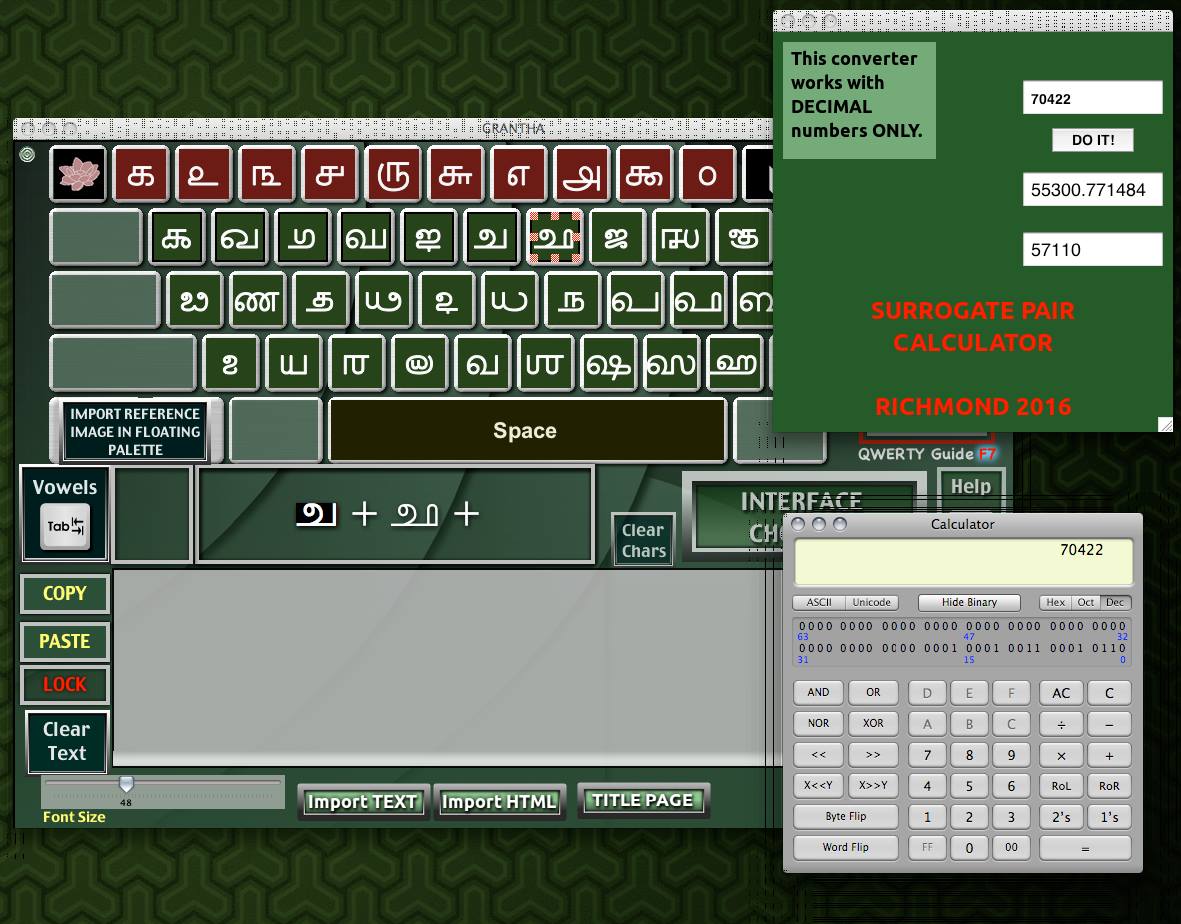Click Byte Flip in Calculator
The image size is (1181, 924).
point(845,816)
